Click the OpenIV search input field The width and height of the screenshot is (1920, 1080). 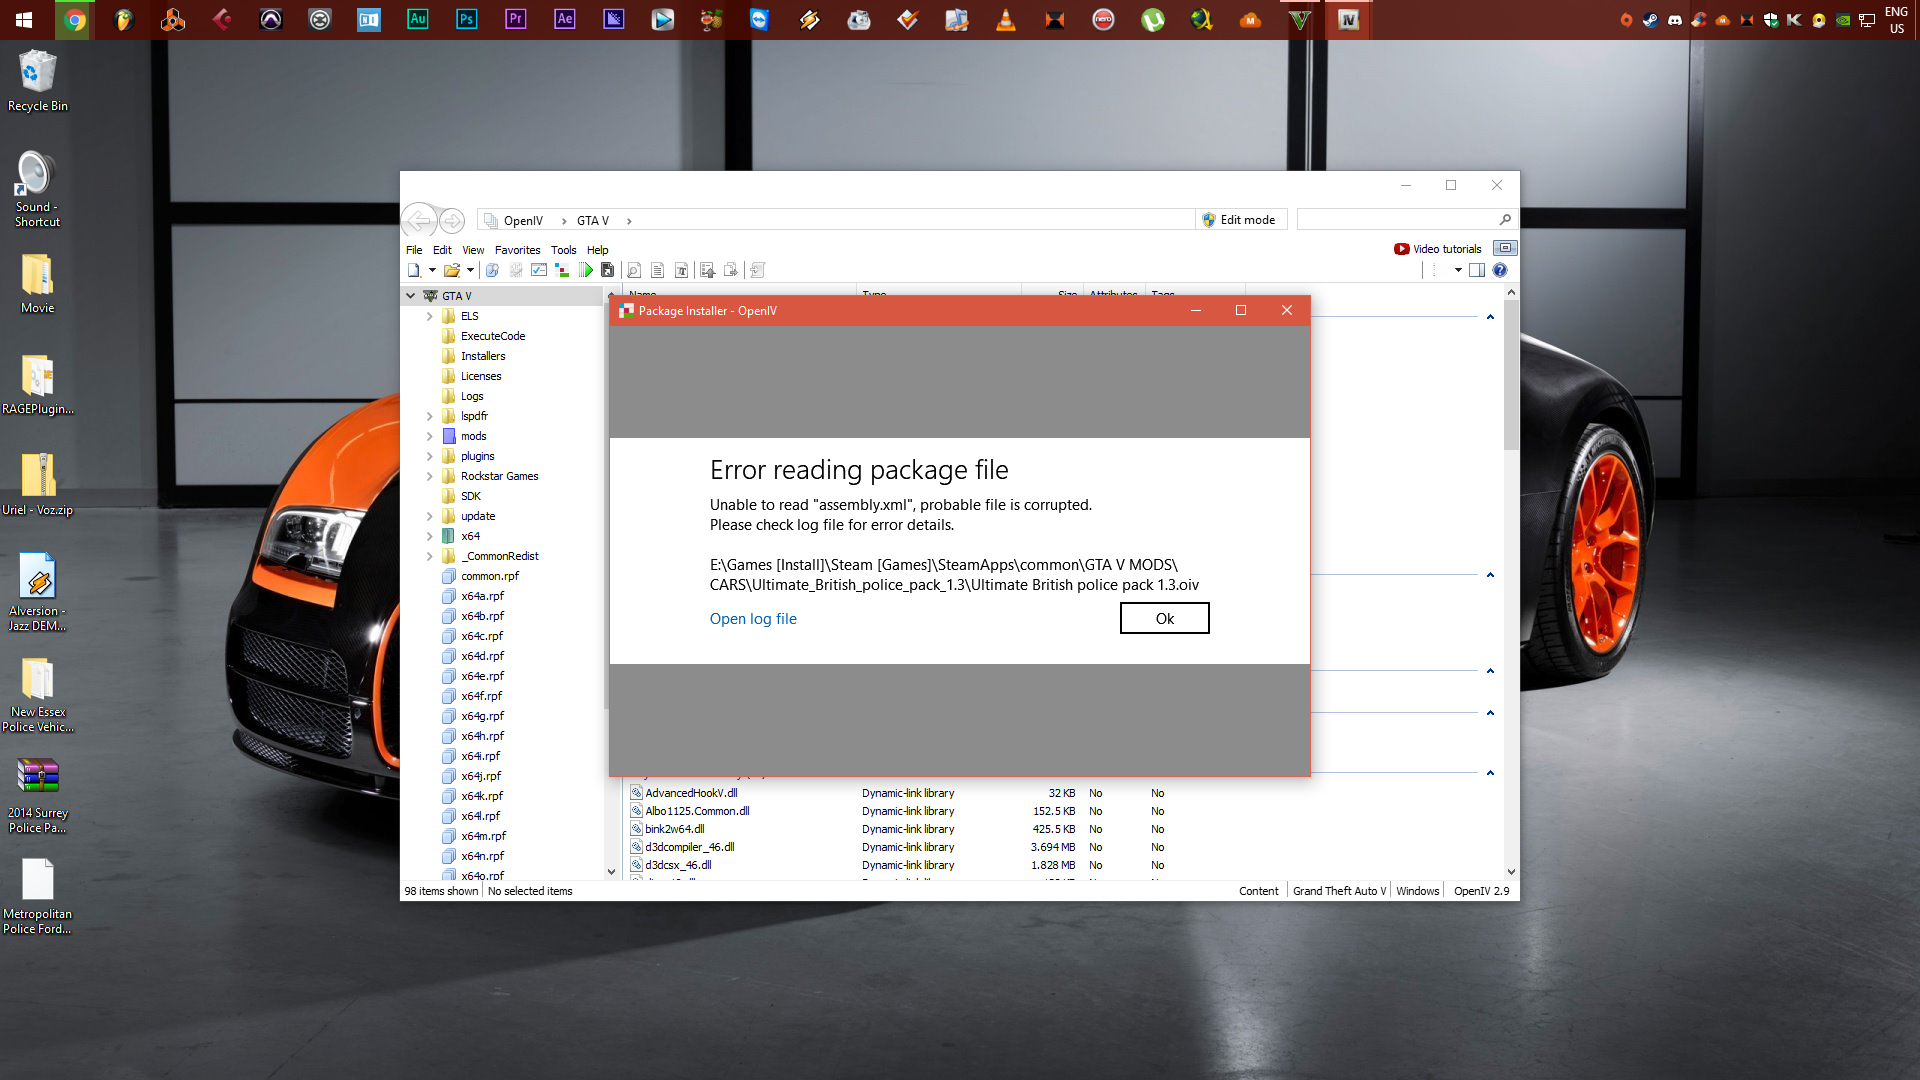coord(1396,220)
